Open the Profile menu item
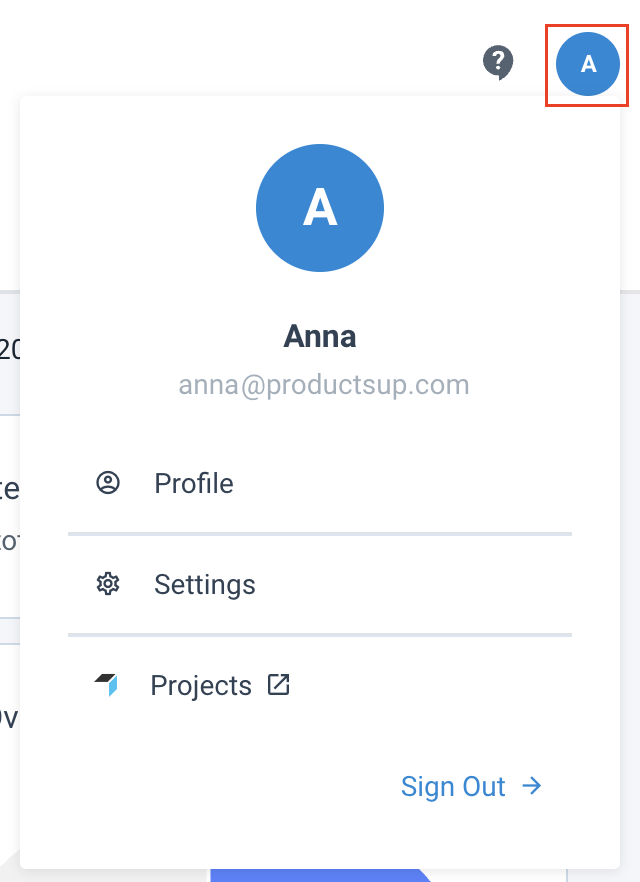 pyautogui.click(x=194, y=484)
